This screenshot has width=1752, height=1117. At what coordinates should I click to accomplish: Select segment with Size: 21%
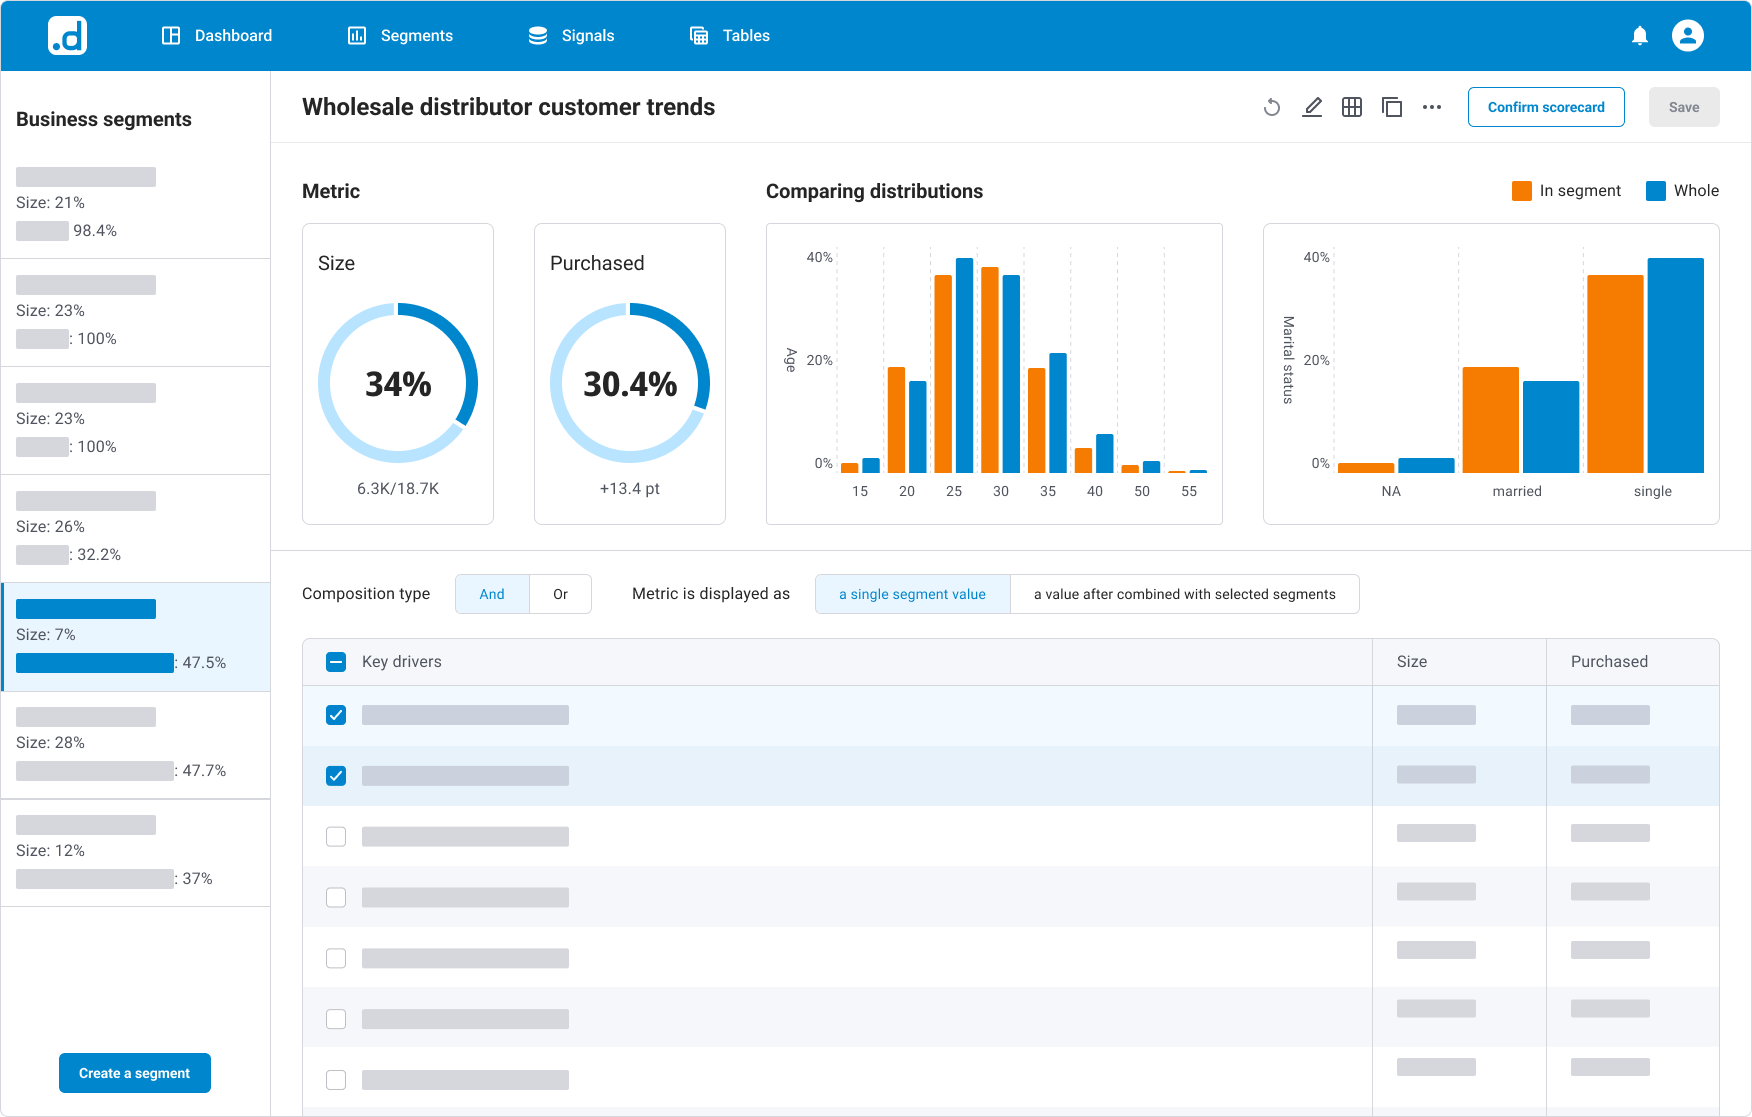click(135, 205)
